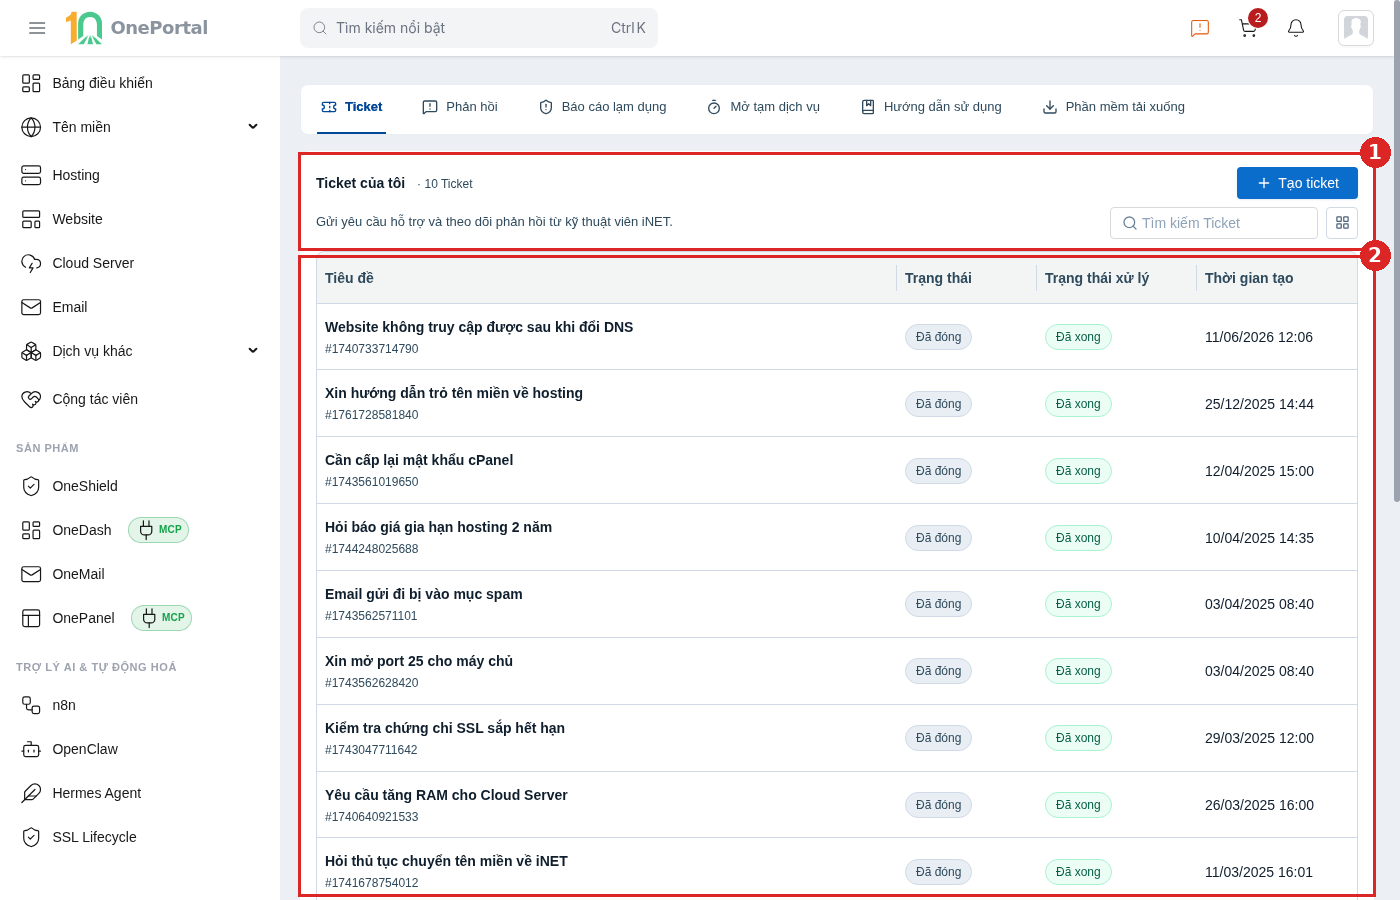
Task: Open the Hướng dẫn sử dụng tab
Action: tap(931, 107)
